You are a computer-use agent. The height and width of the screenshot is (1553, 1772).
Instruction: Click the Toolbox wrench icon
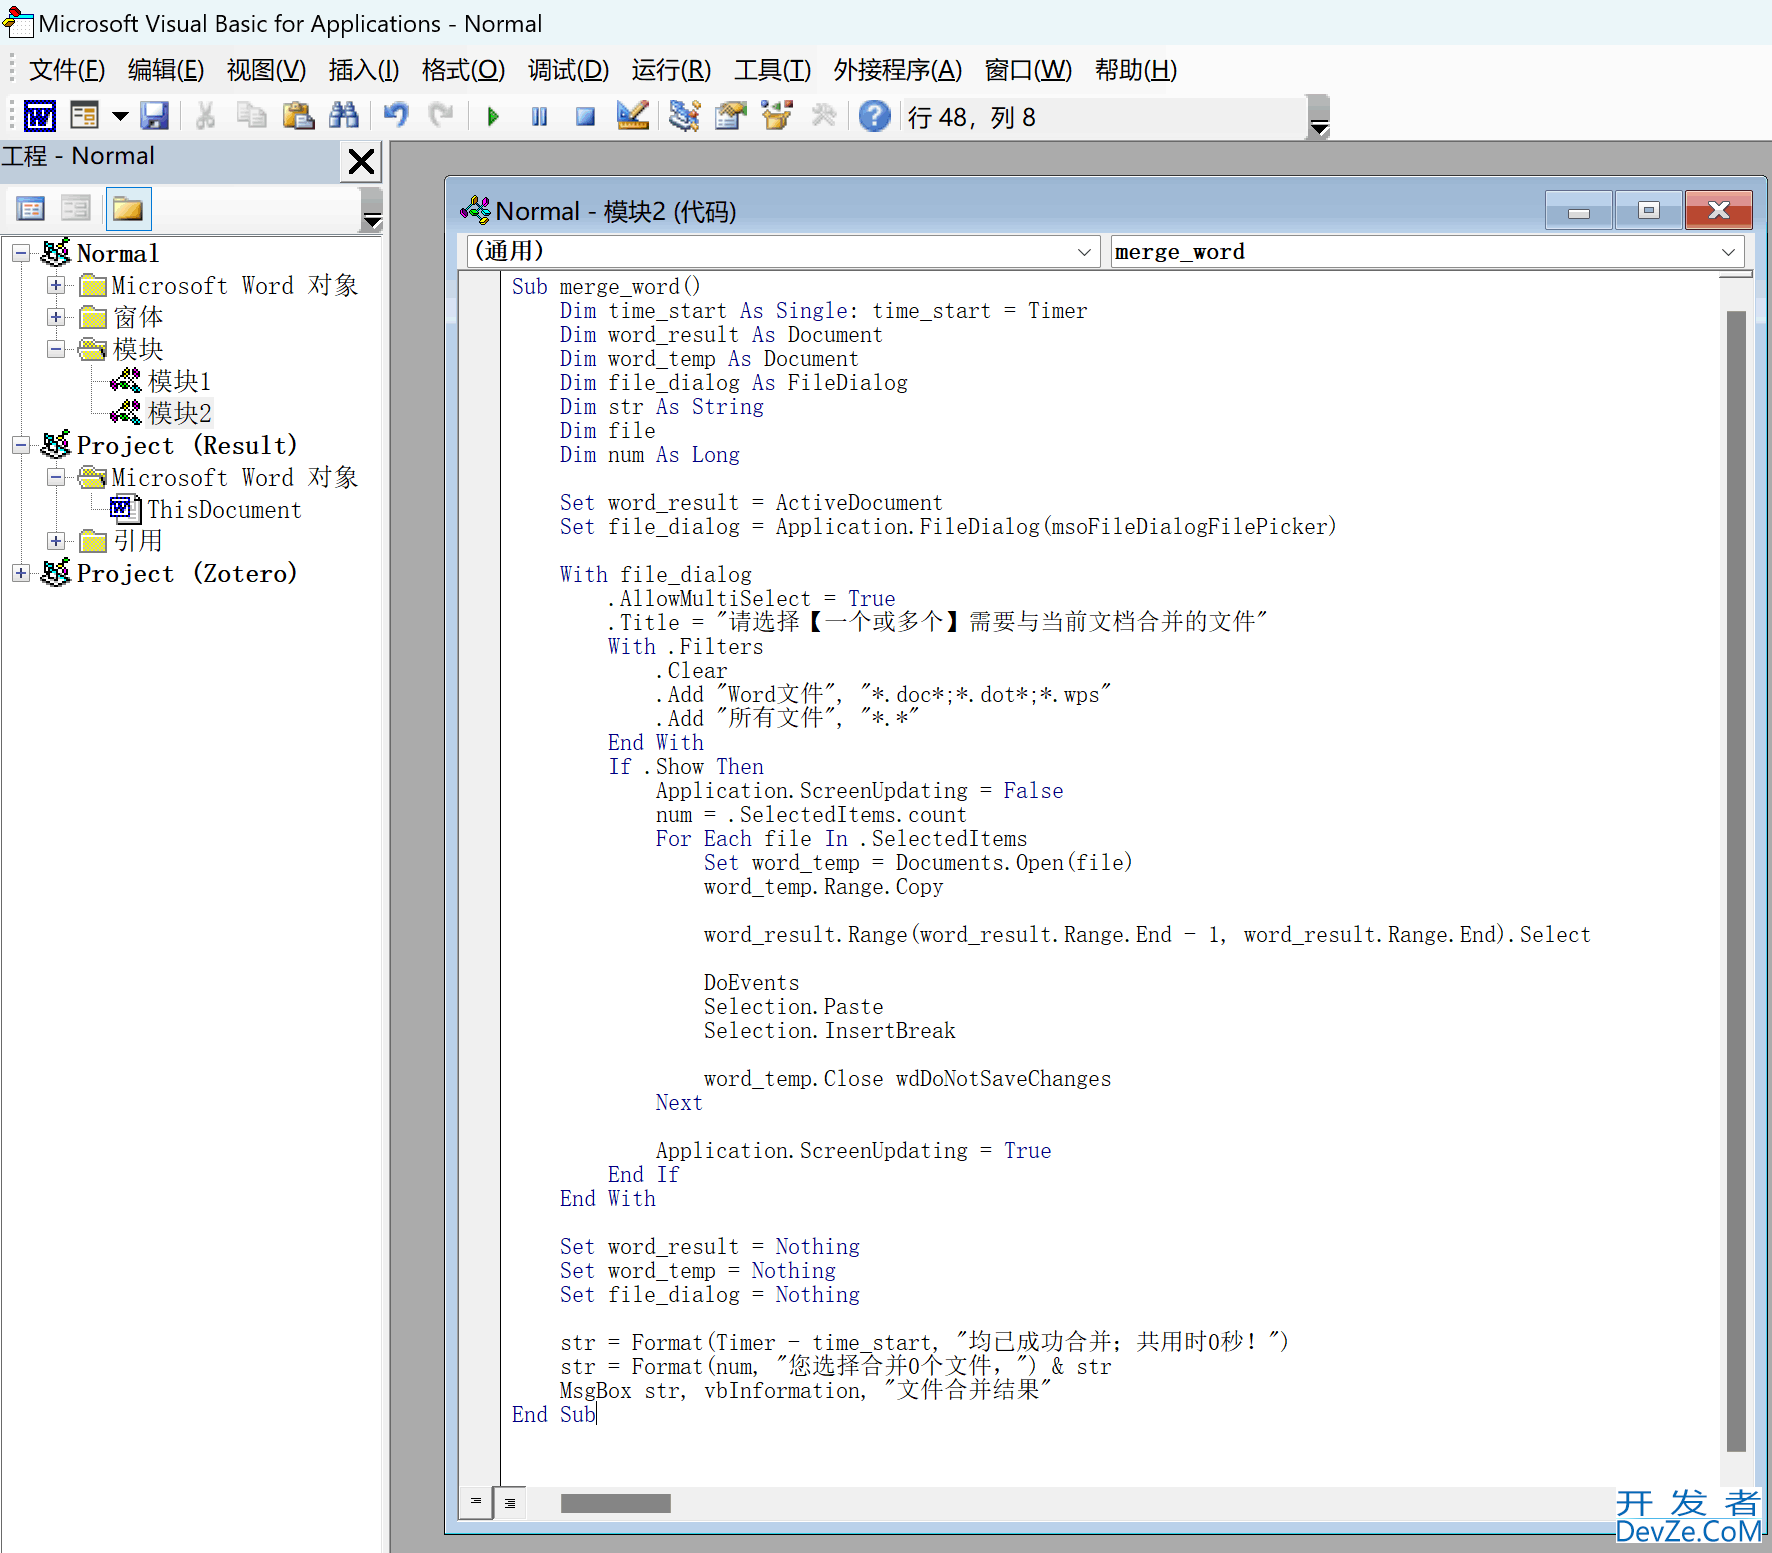823,117
